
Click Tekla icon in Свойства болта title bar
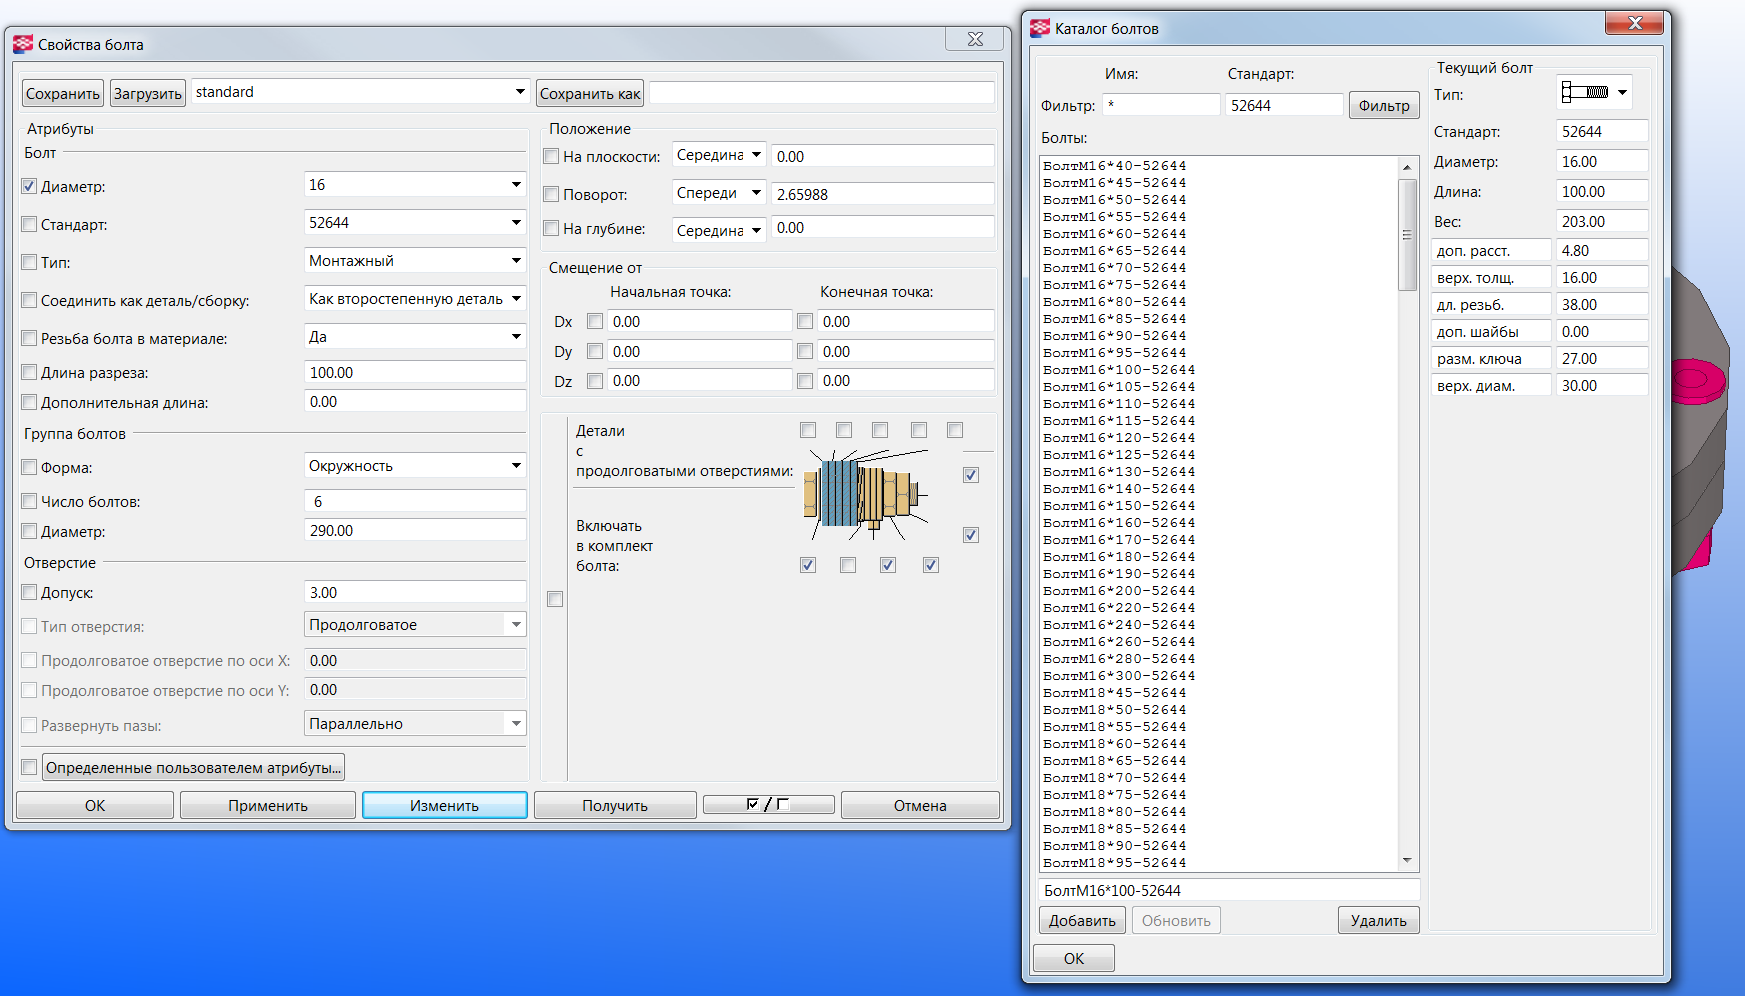point(23,44)
